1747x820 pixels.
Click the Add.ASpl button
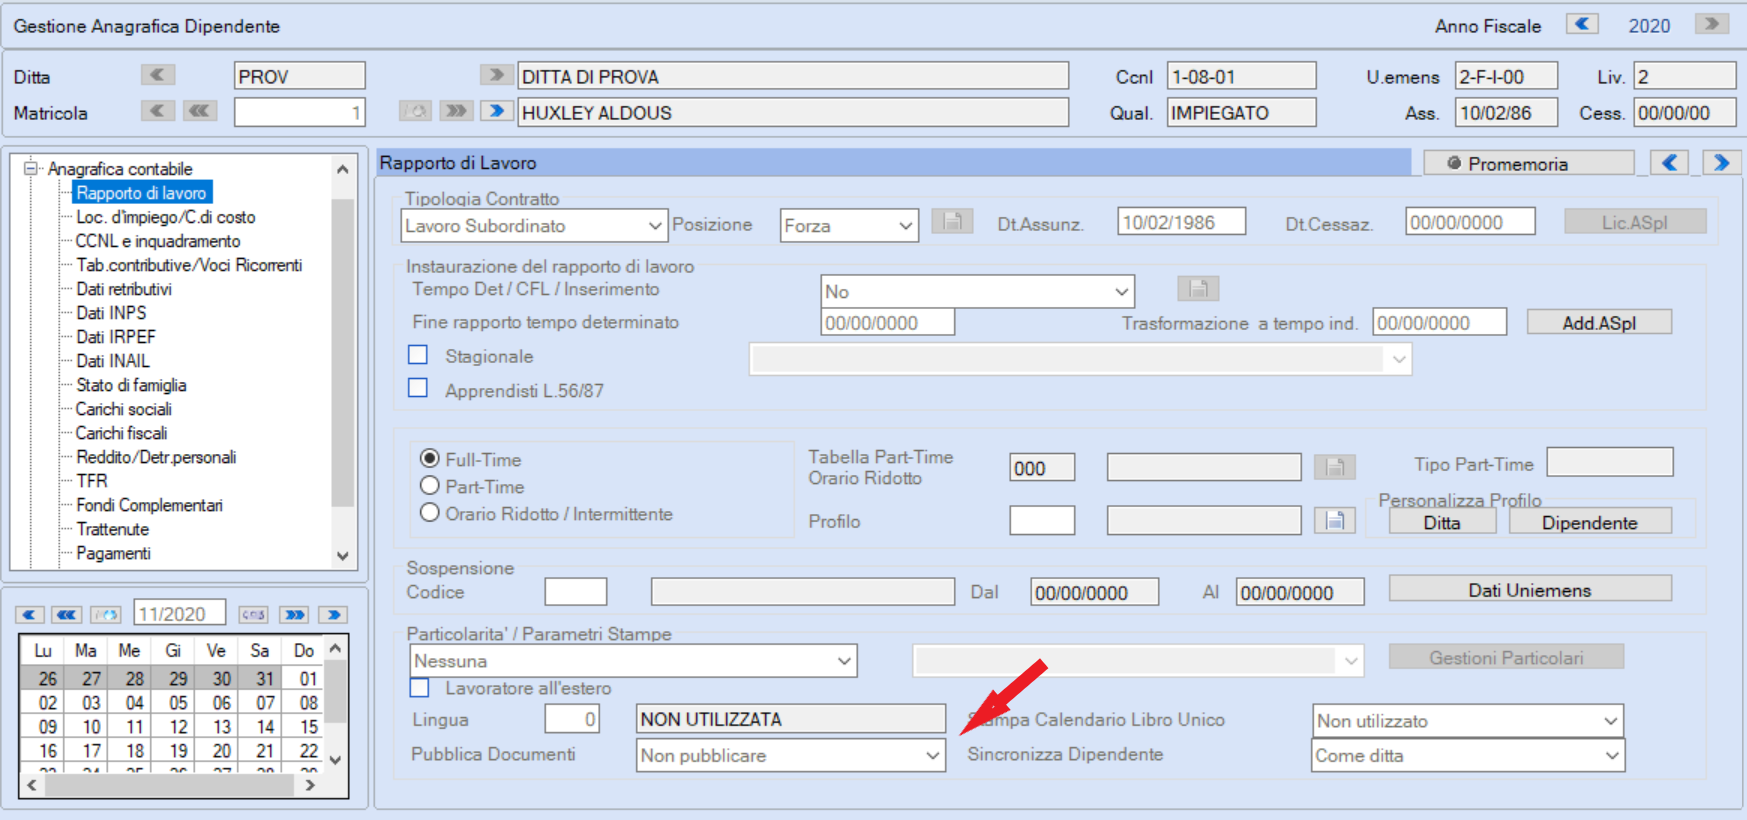tap(1599, 322)
